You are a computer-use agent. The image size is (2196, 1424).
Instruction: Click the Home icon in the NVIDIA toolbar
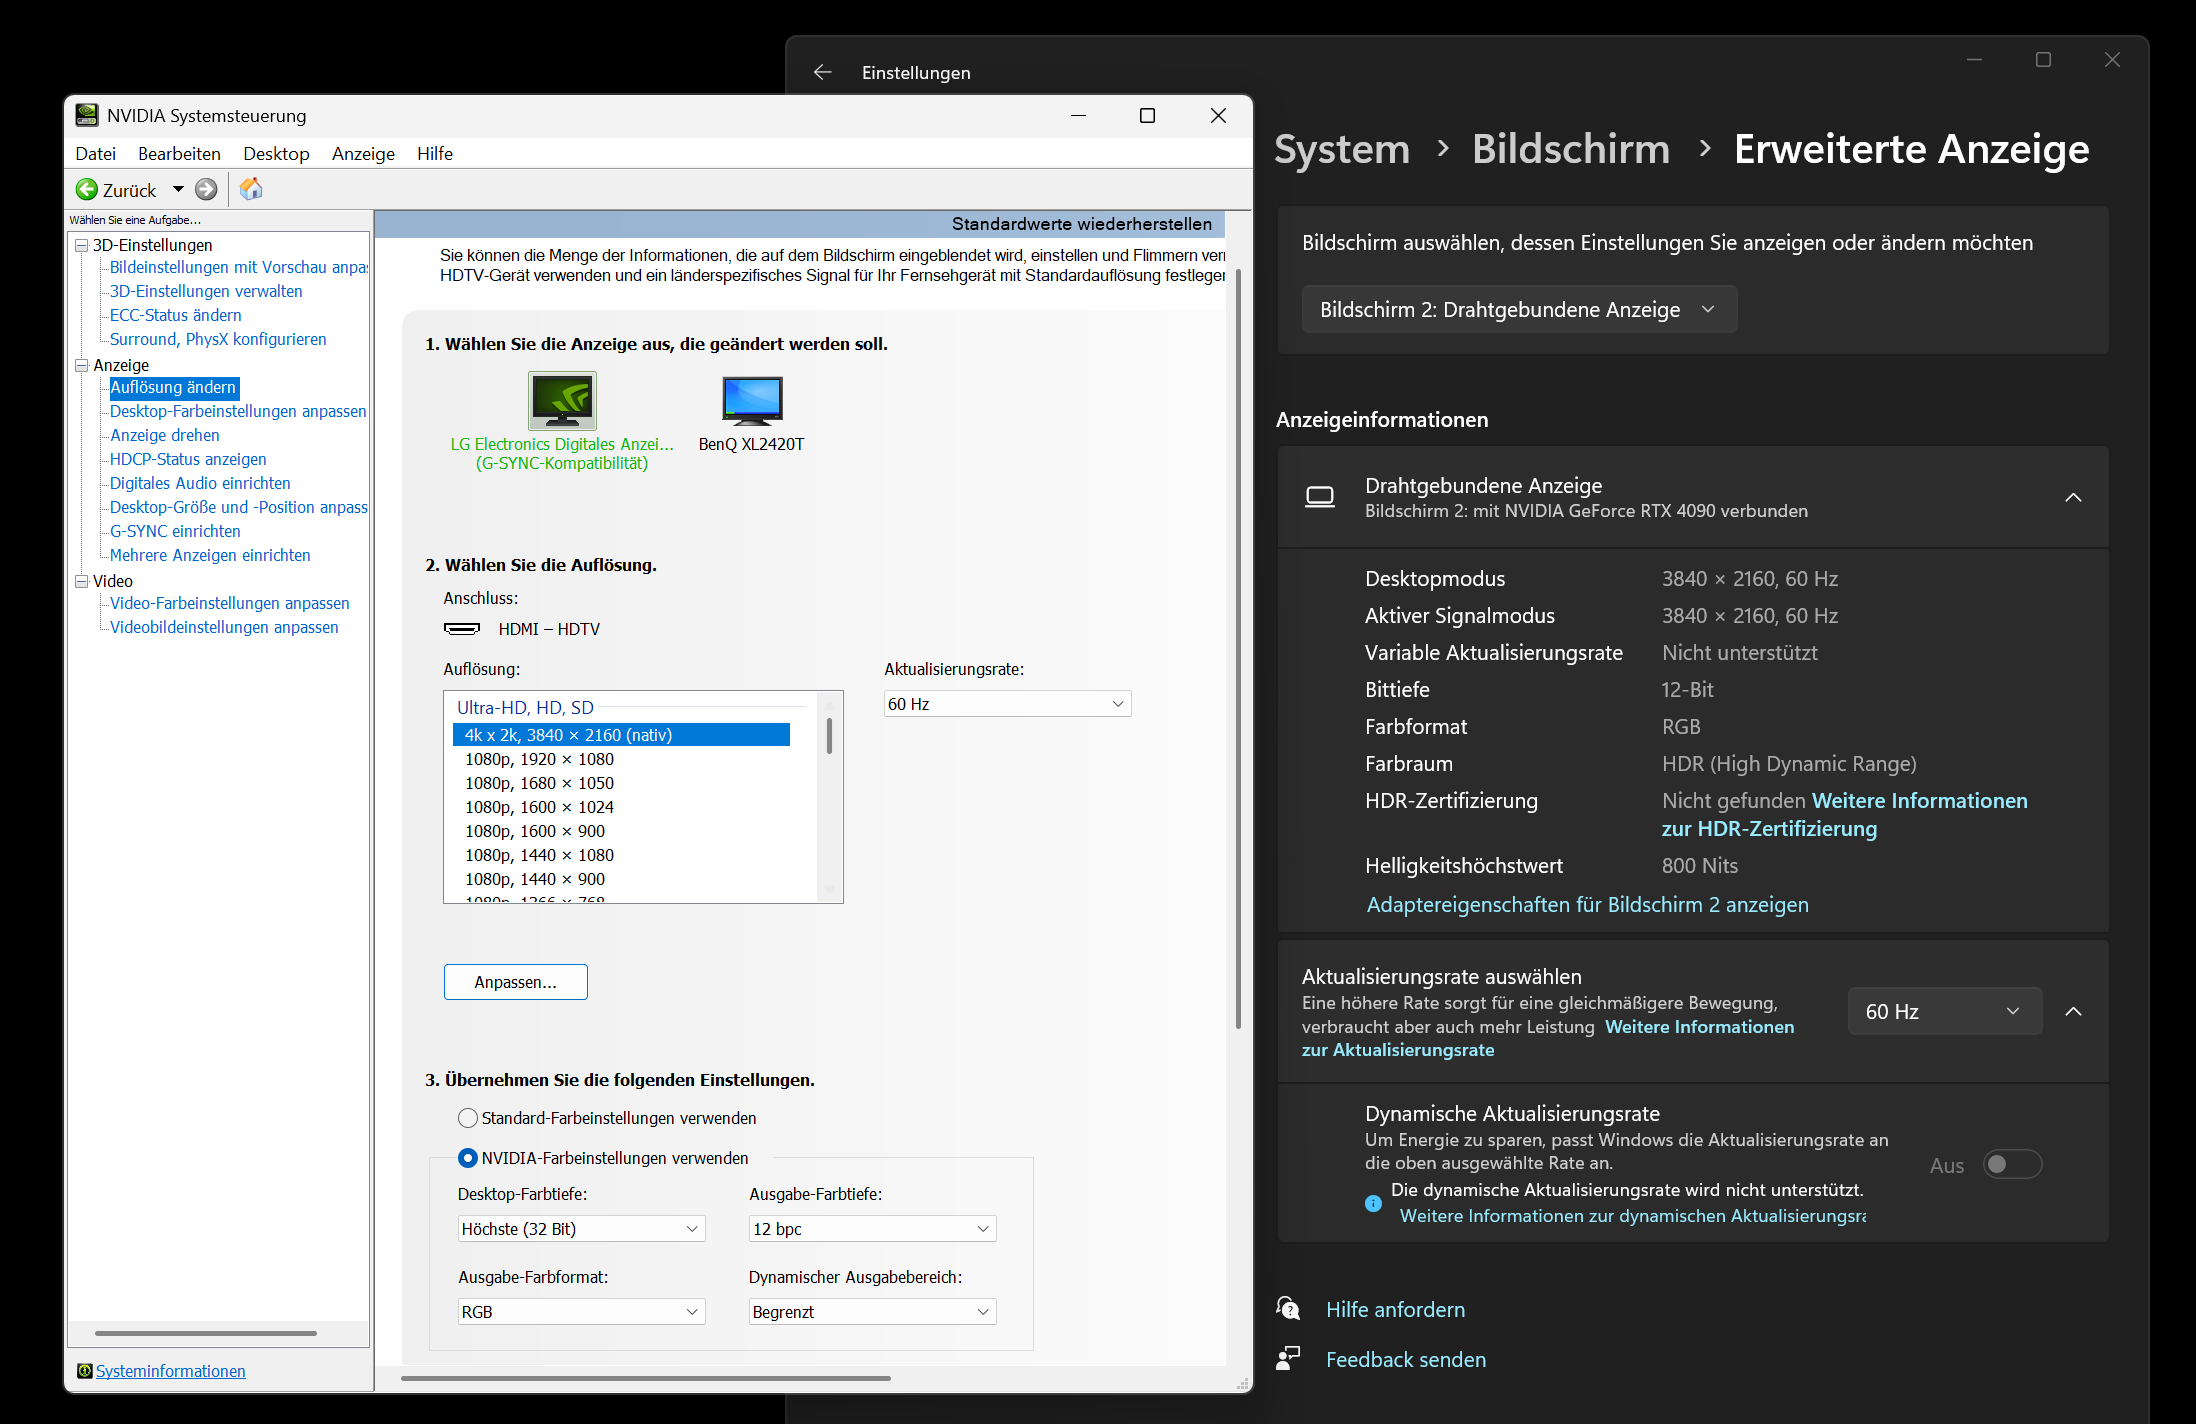point(251,189)
